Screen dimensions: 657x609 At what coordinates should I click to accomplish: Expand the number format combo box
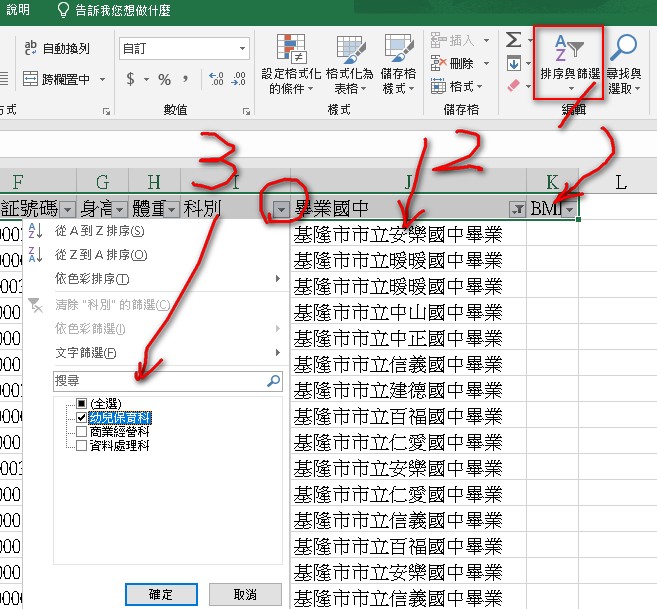[243, 48]
